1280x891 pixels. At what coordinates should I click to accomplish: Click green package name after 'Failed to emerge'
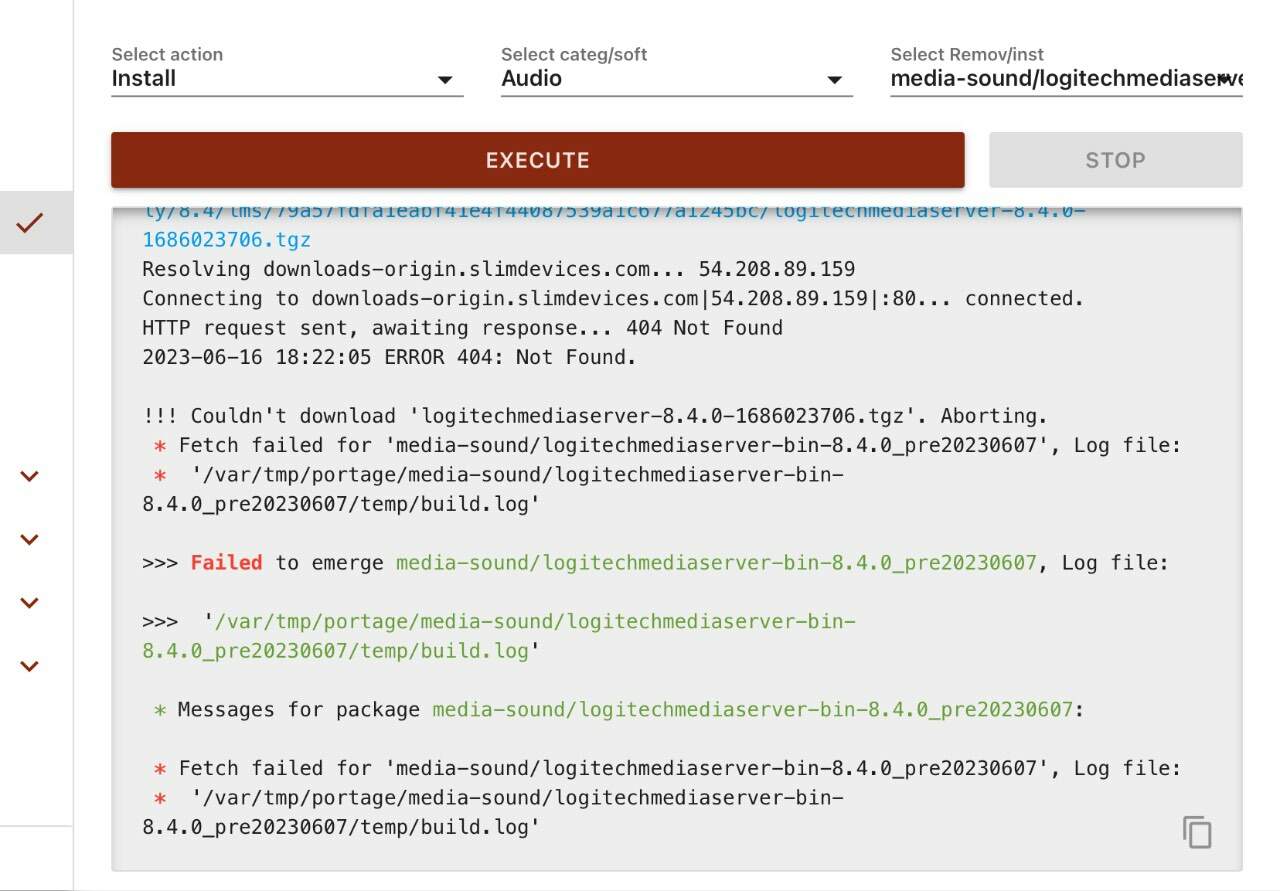(716, 563)
